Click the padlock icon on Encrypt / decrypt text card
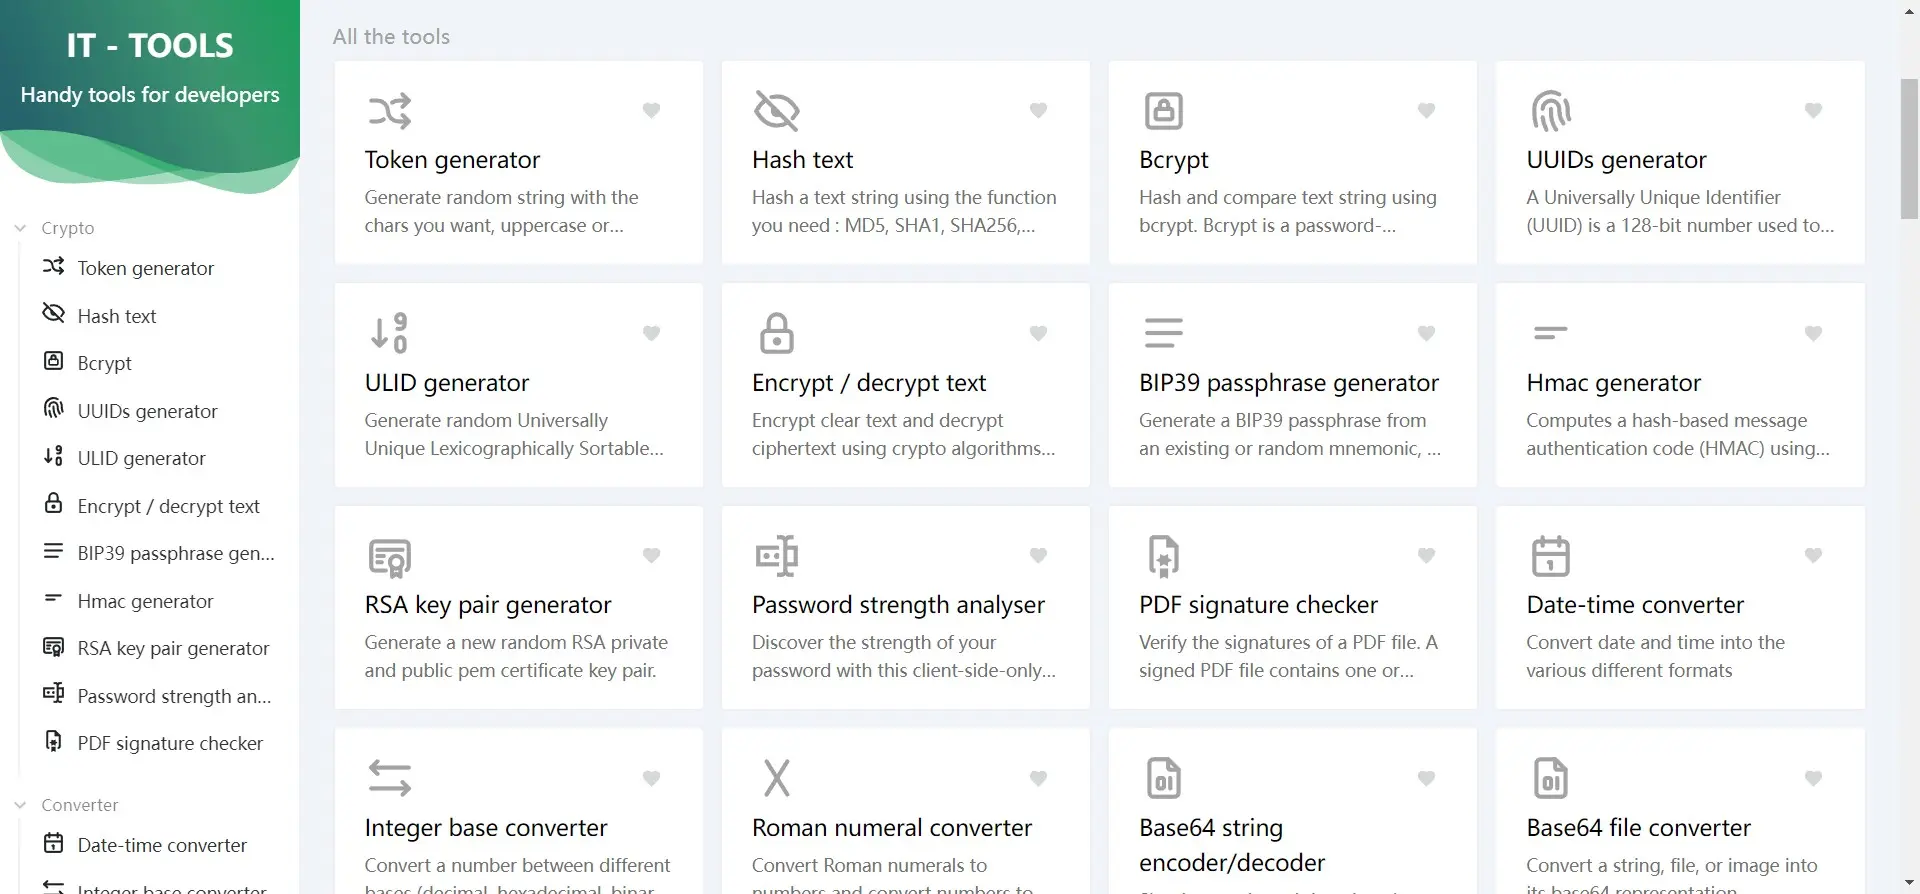The height and width of the screenshot is (894, 1920). (776, 333)
